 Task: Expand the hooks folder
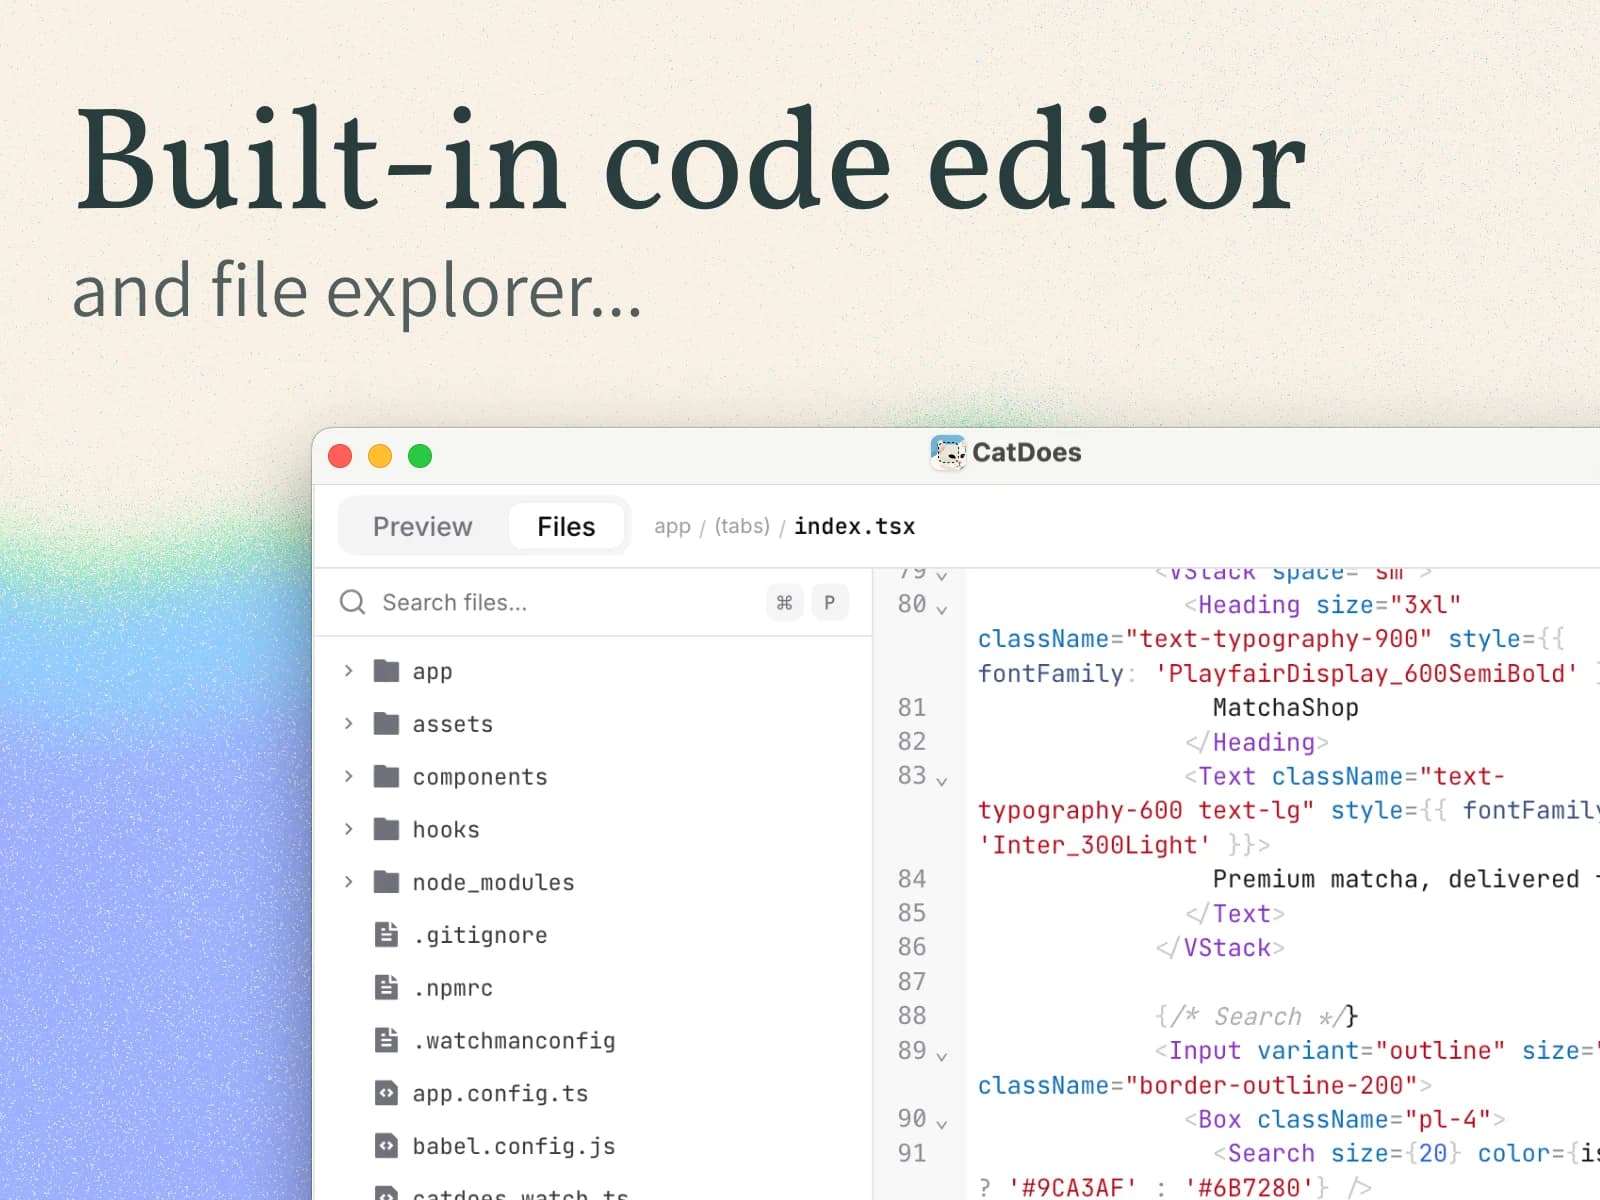349,829
